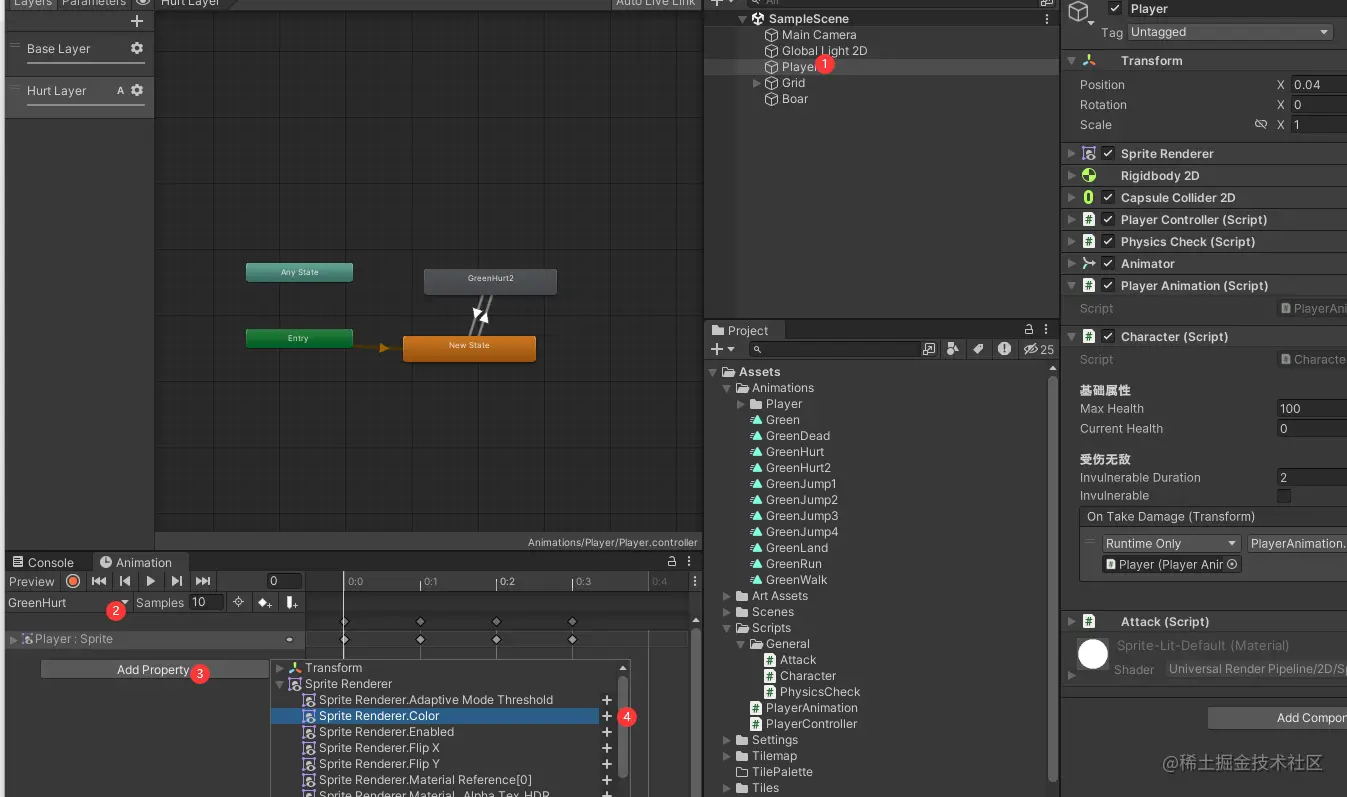This screenshot has height=797, width=1347.
Task: Open the Project panel create plus menu
Action: tap(721, 349)
